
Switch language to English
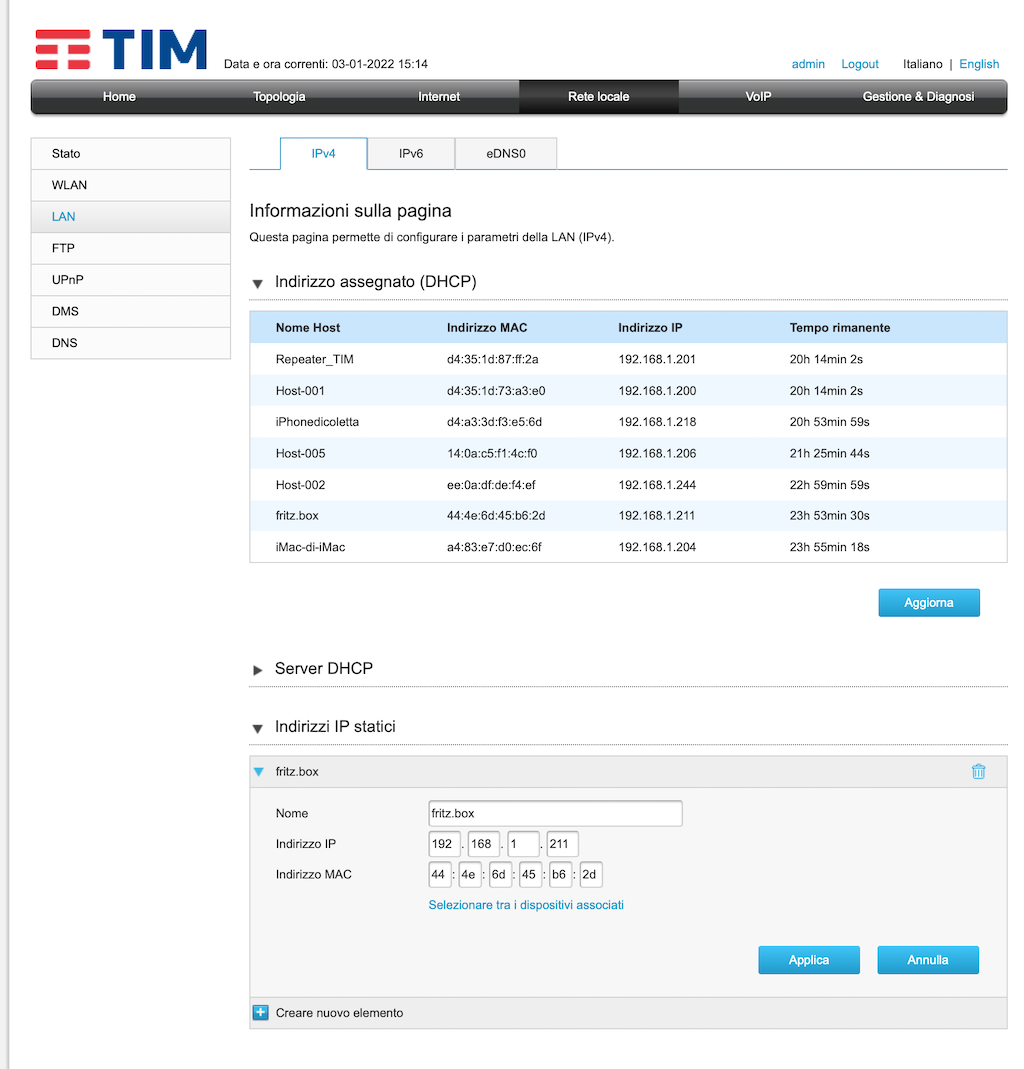(x=979, y=64)
